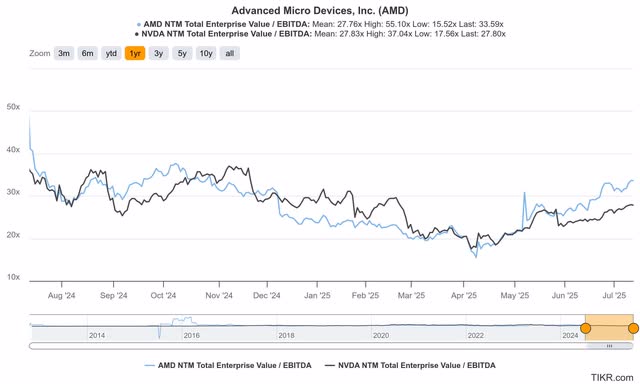Click the 2022 label in navigator timeline
The image size is (640, 384).
476,335
